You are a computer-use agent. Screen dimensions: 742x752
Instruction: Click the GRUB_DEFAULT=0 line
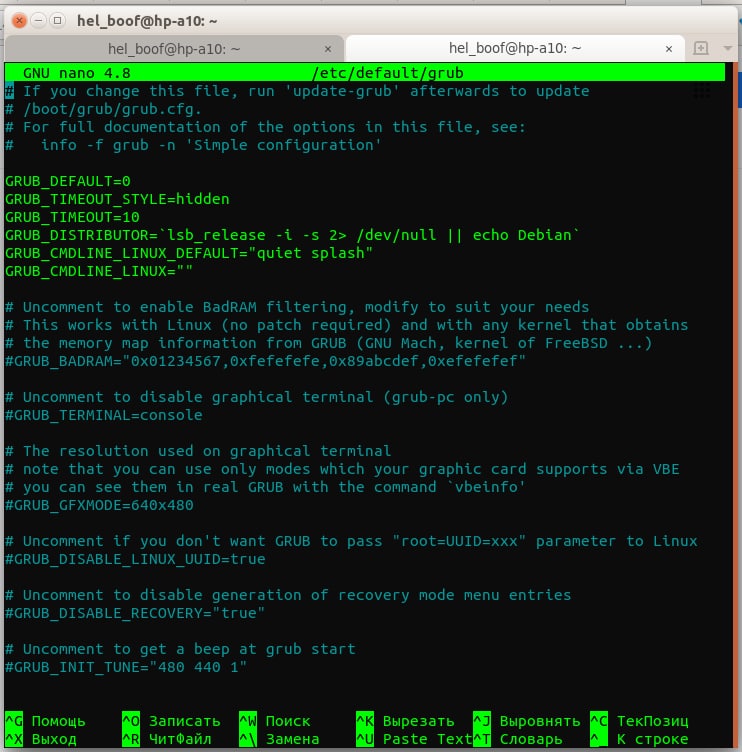[68, 181]
